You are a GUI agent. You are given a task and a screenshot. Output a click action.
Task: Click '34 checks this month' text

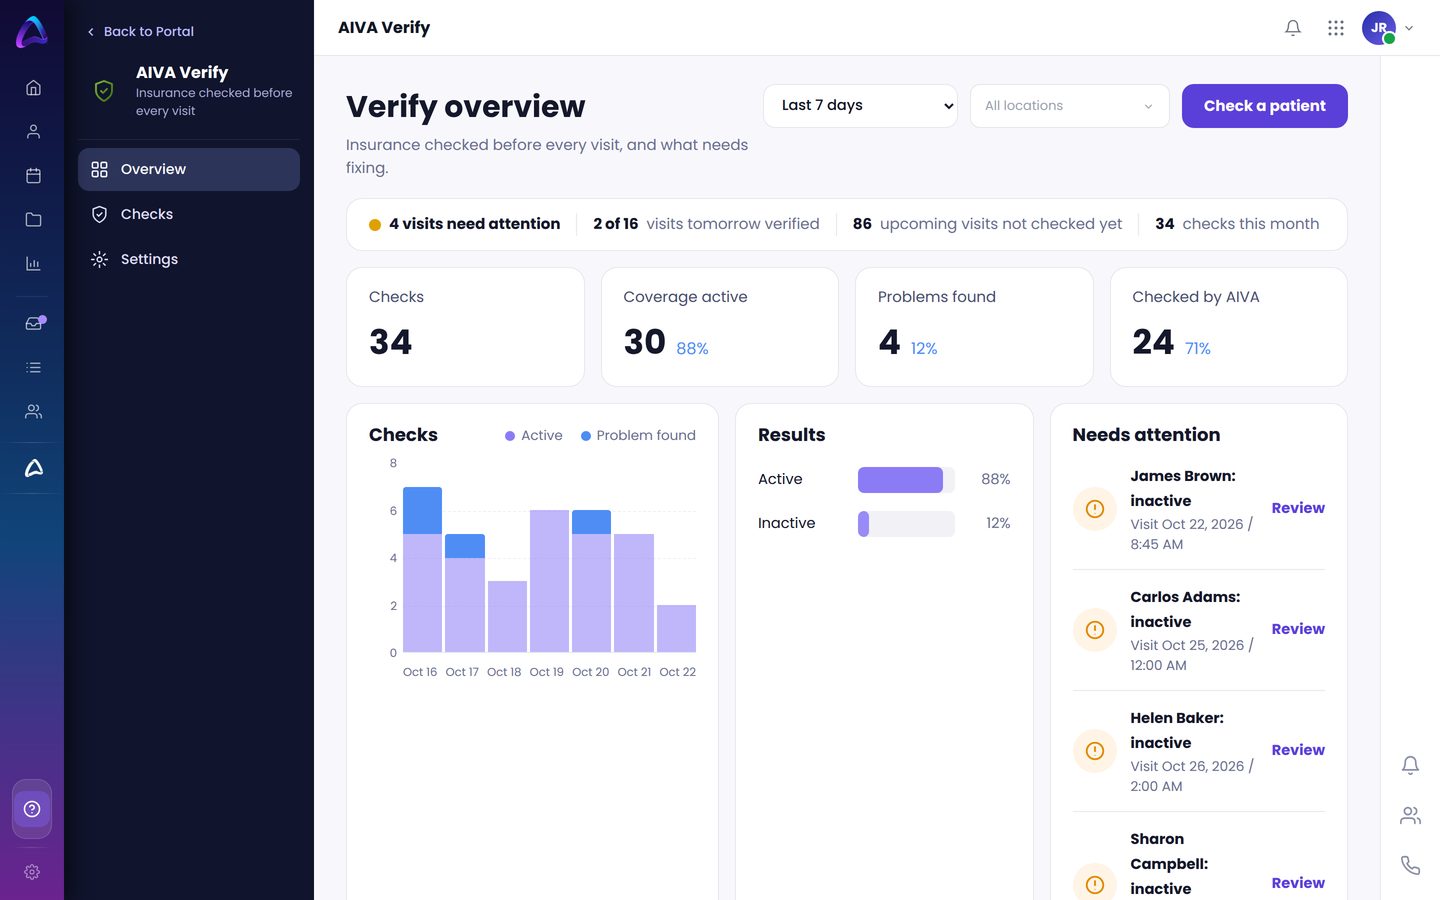[1237, 224]
